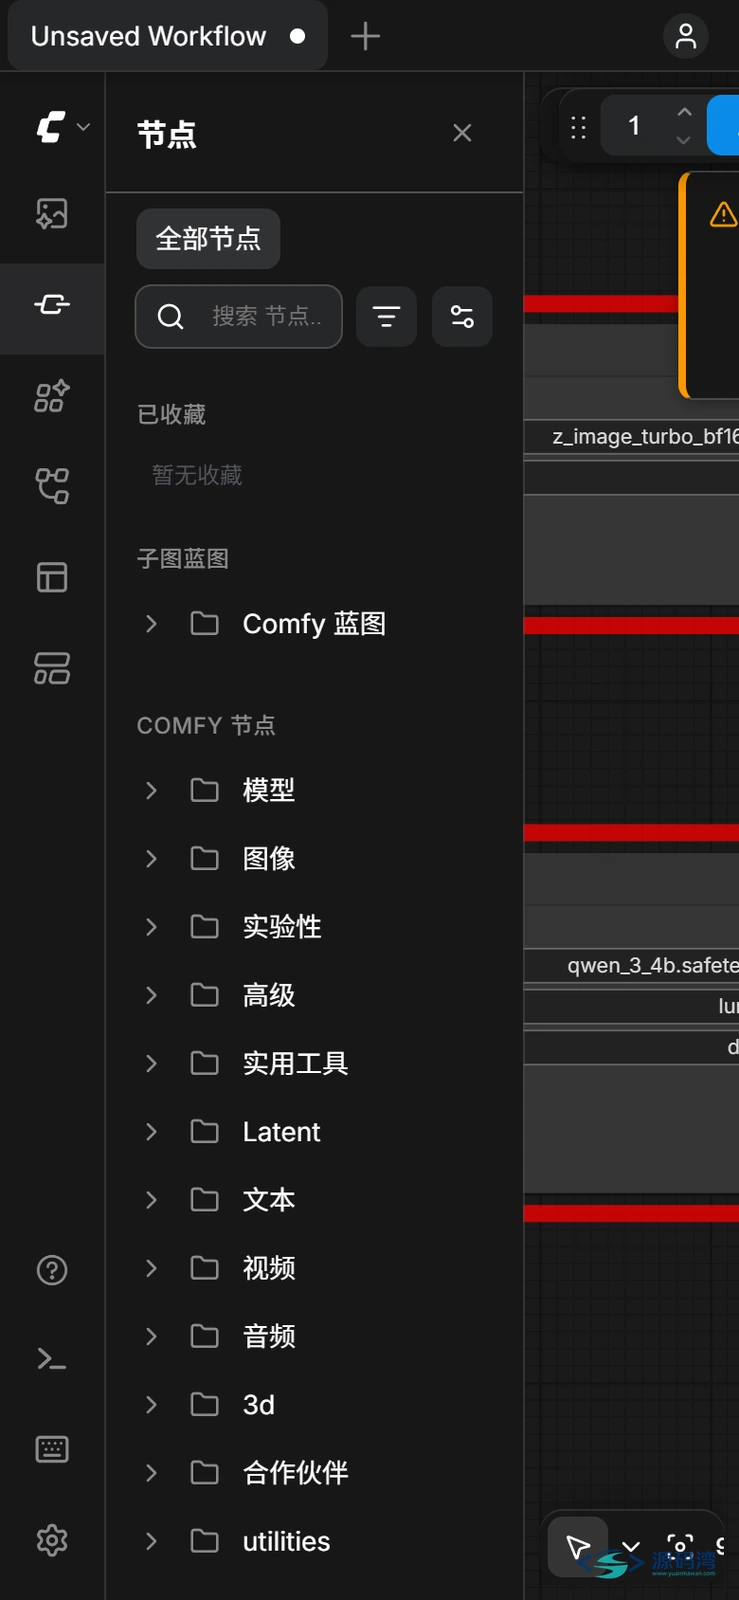Expand the 合作伙伴 folder chevron

(151, 1472)
